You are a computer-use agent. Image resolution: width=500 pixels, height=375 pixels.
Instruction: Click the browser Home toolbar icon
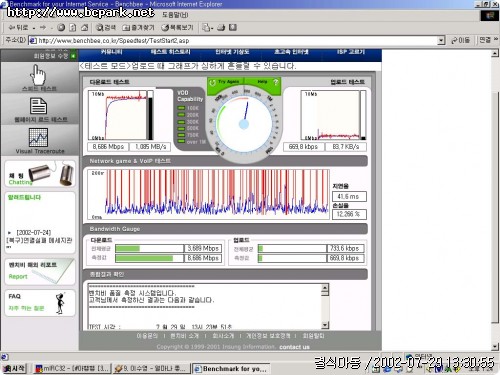tap(84, 28)
